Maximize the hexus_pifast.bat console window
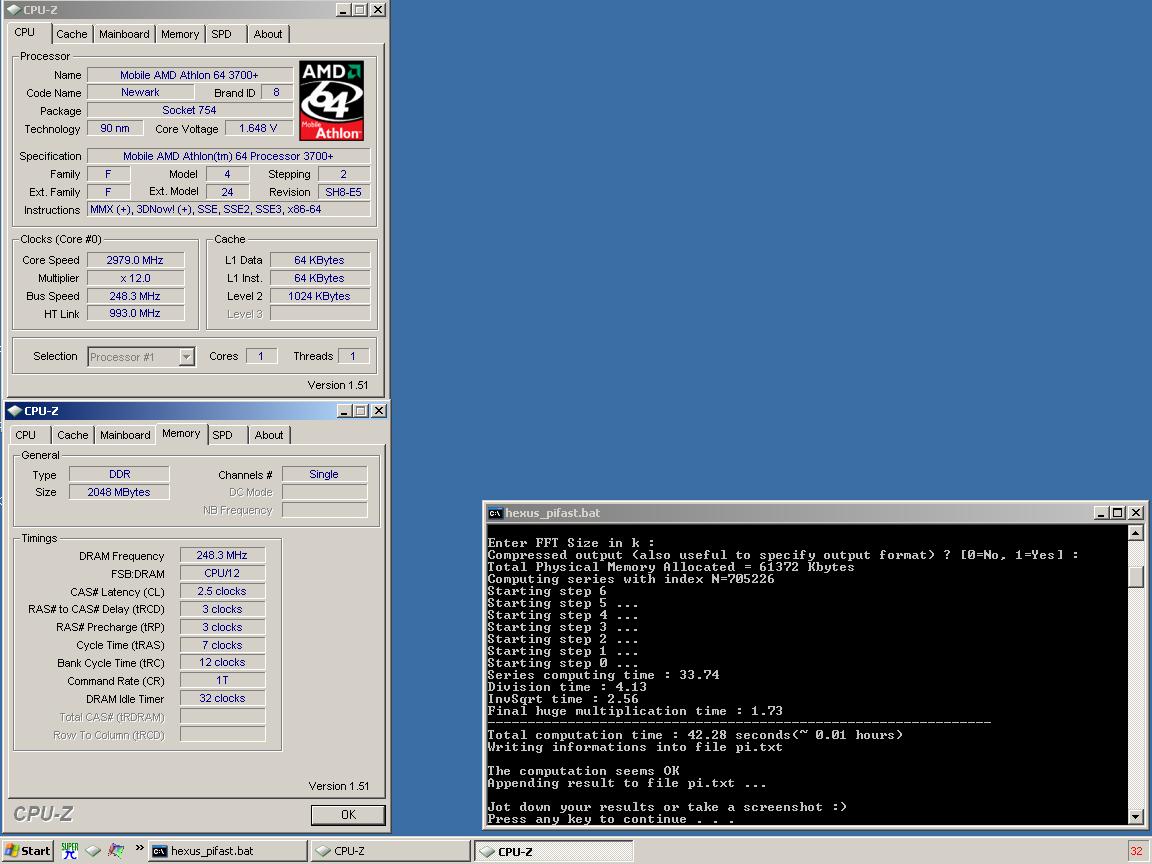 (1117, 513)
